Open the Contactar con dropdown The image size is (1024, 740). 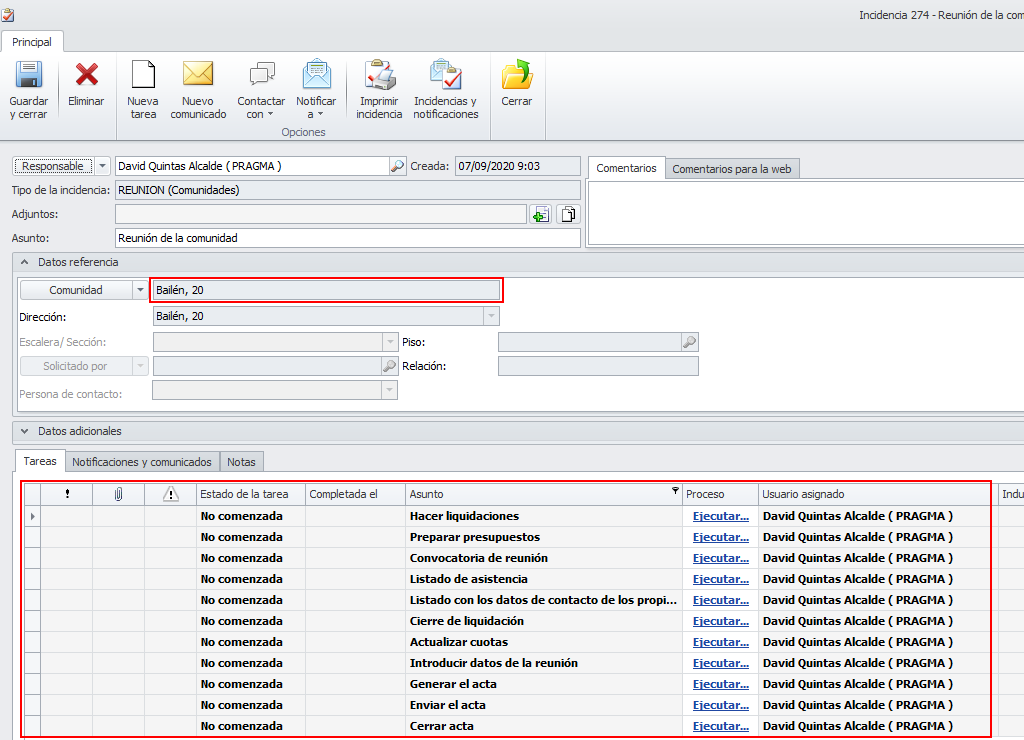point(261,107)
